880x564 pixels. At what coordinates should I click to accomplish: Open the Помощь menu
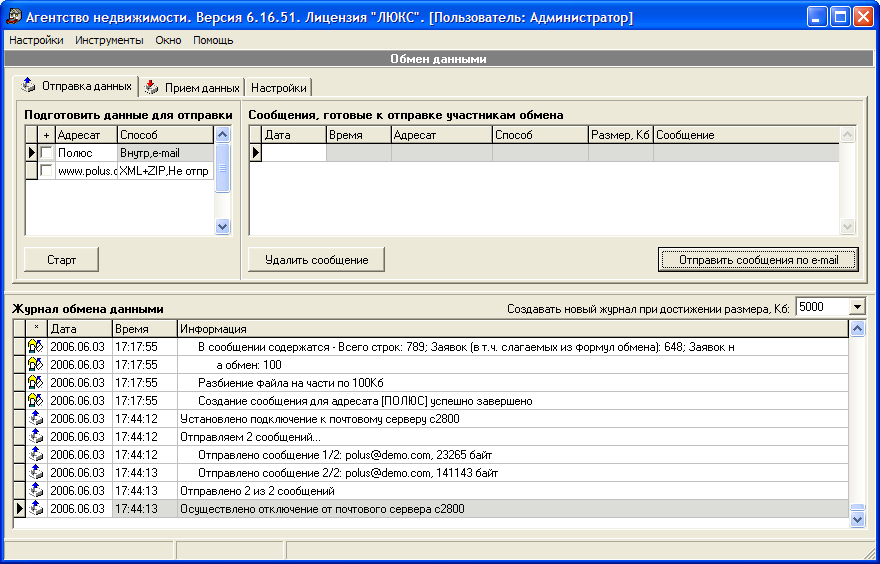point(213,40)
